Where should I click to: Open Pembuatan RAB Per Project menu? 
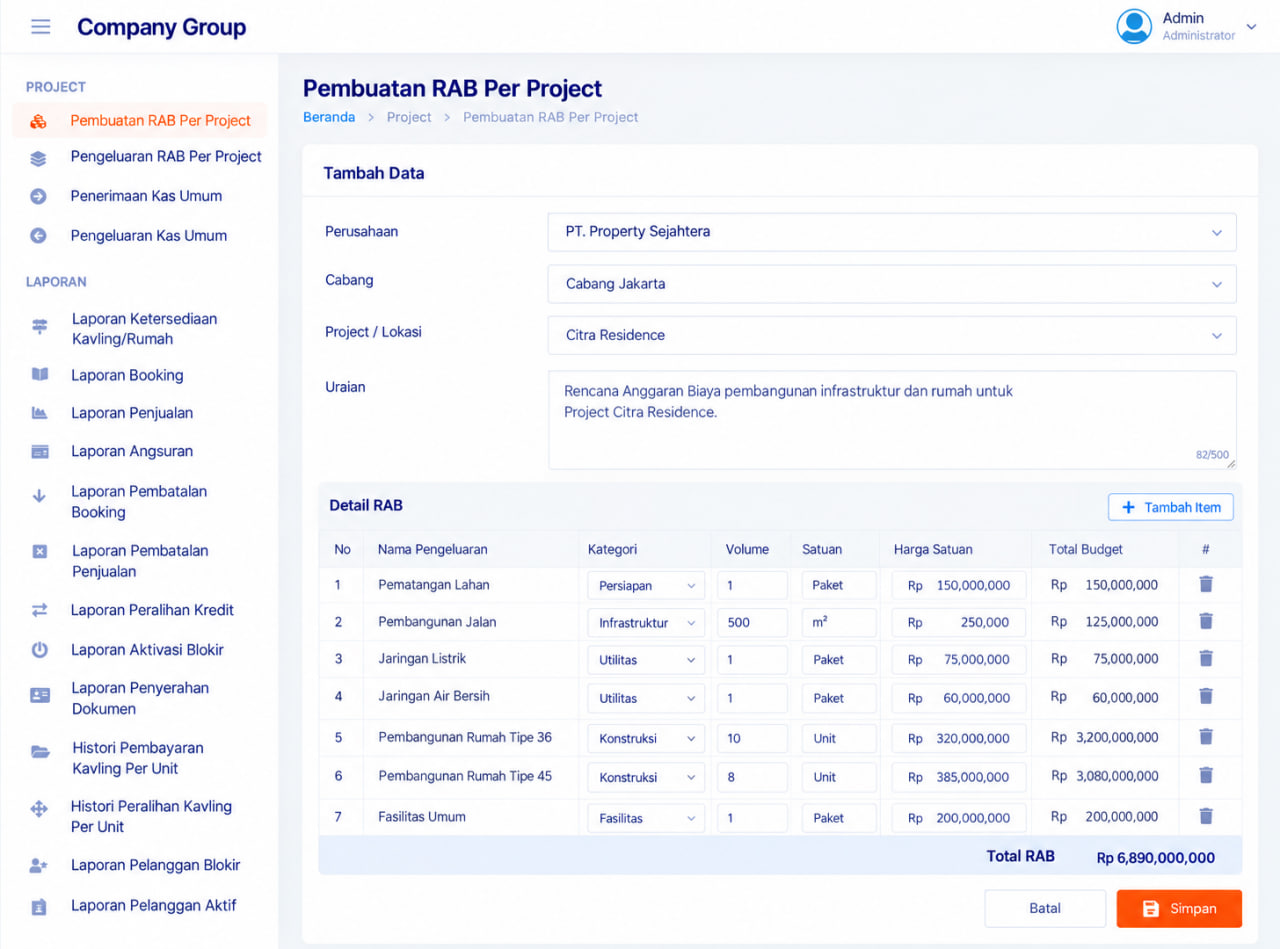click(x=140, y=120)
